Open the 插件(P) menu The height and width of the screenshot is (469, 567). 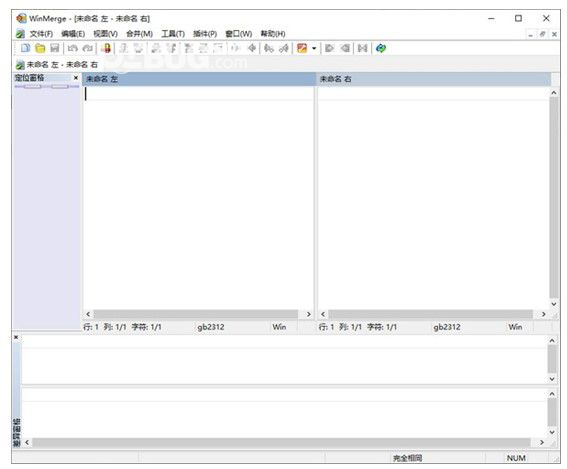click(x=205, y=34)
